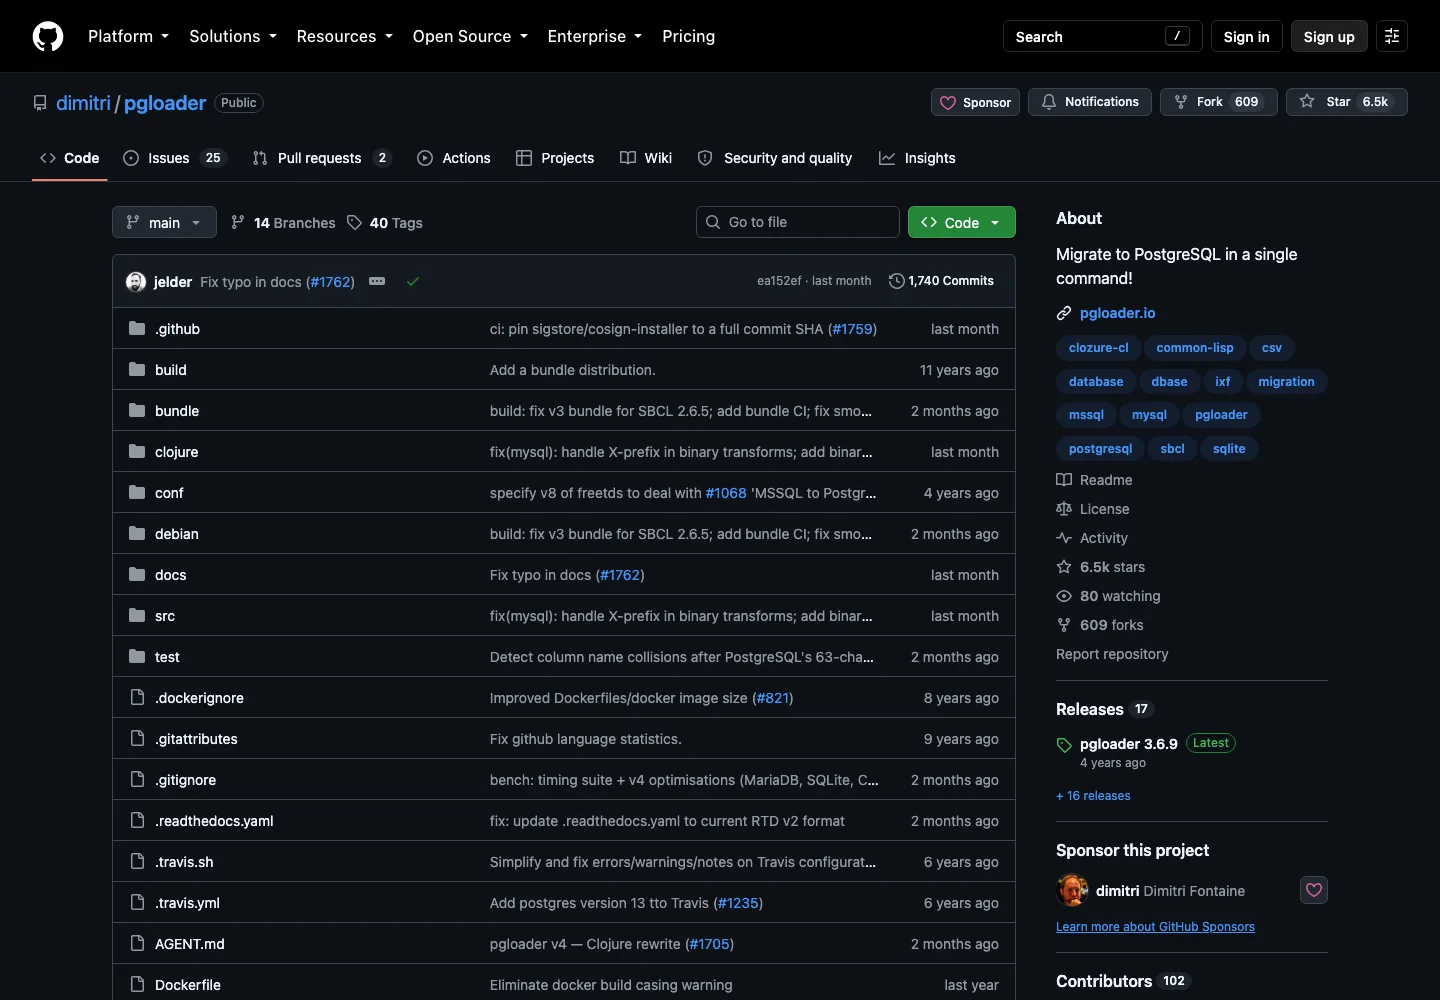Screen dimensions: 1440x1000
Task: Click the repository icon before dimitri
Action: click(x=40, y=103)
